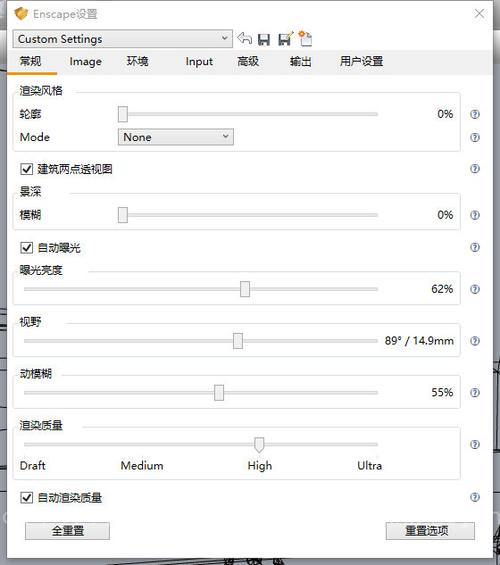500x565 pixels.
Task: Disable the 自动渲染质量 checkbox
Action: [x=27, y=498]
